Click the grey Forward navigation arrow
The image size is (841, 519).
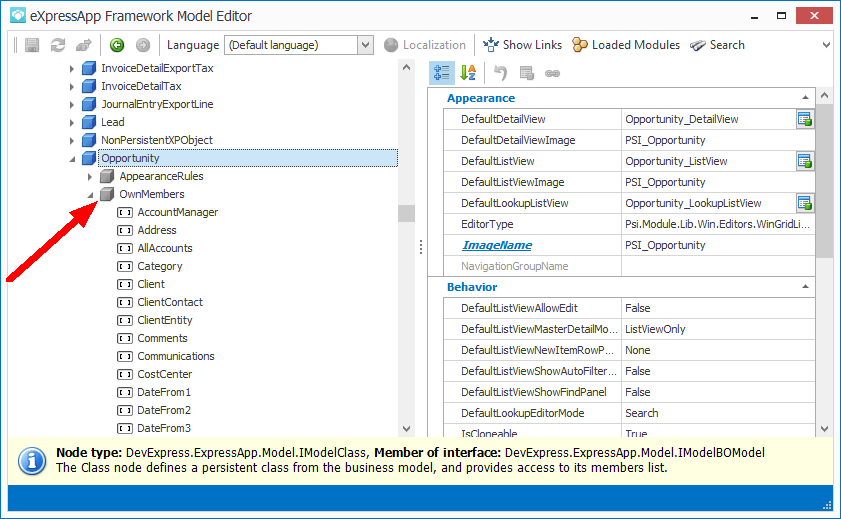point(143,45)
